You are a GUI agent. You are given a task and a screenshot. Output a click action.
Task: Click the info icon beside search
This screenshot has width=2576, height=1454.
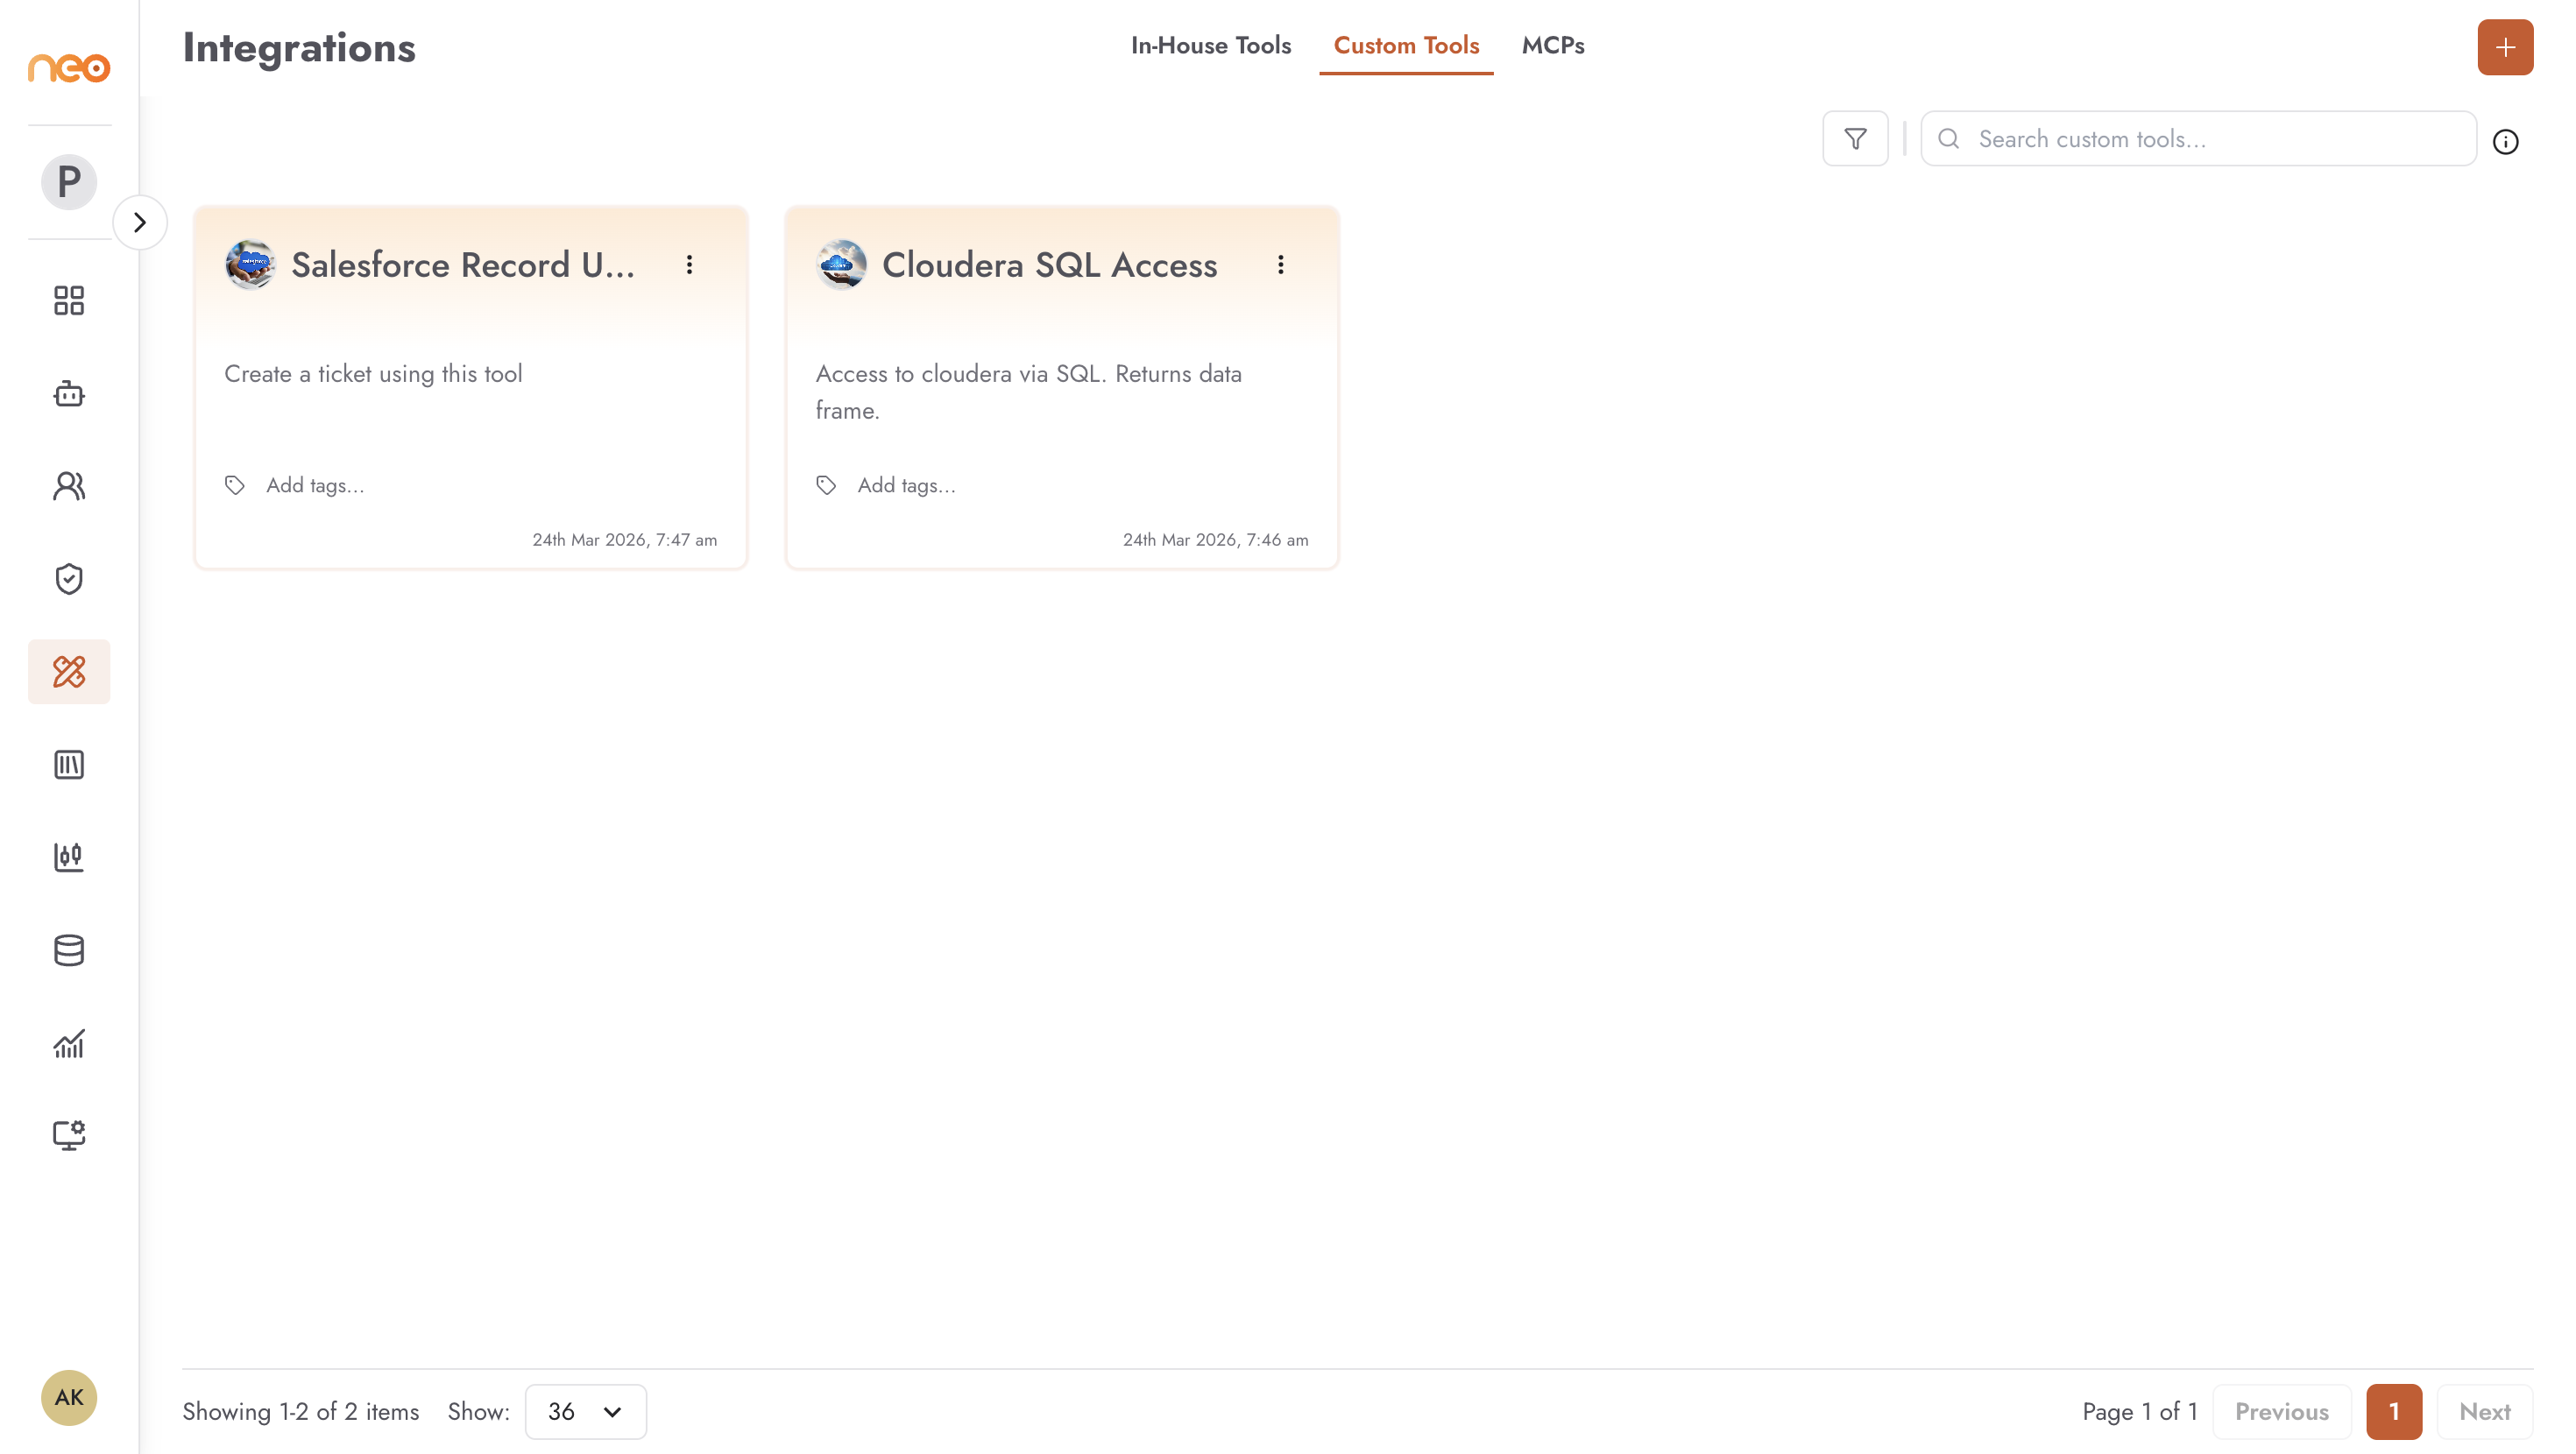coord(2505,142)
